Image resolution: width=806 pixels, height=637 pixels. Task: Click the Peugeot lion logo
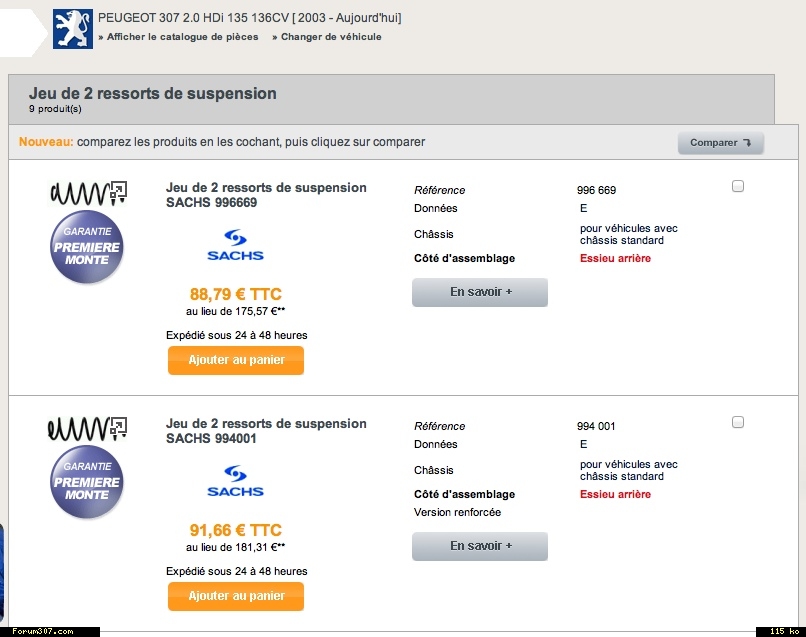tap(73, 29)
